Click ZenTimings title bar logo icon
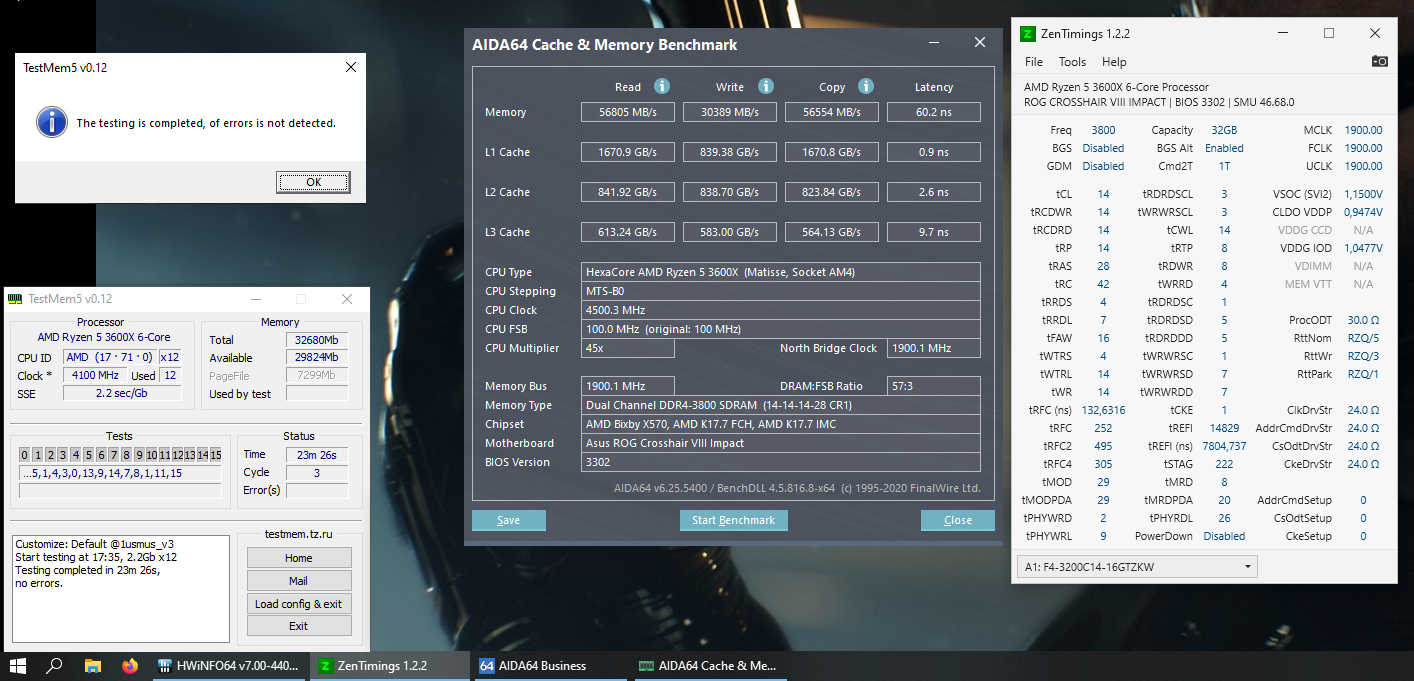 coord(1027,33)
